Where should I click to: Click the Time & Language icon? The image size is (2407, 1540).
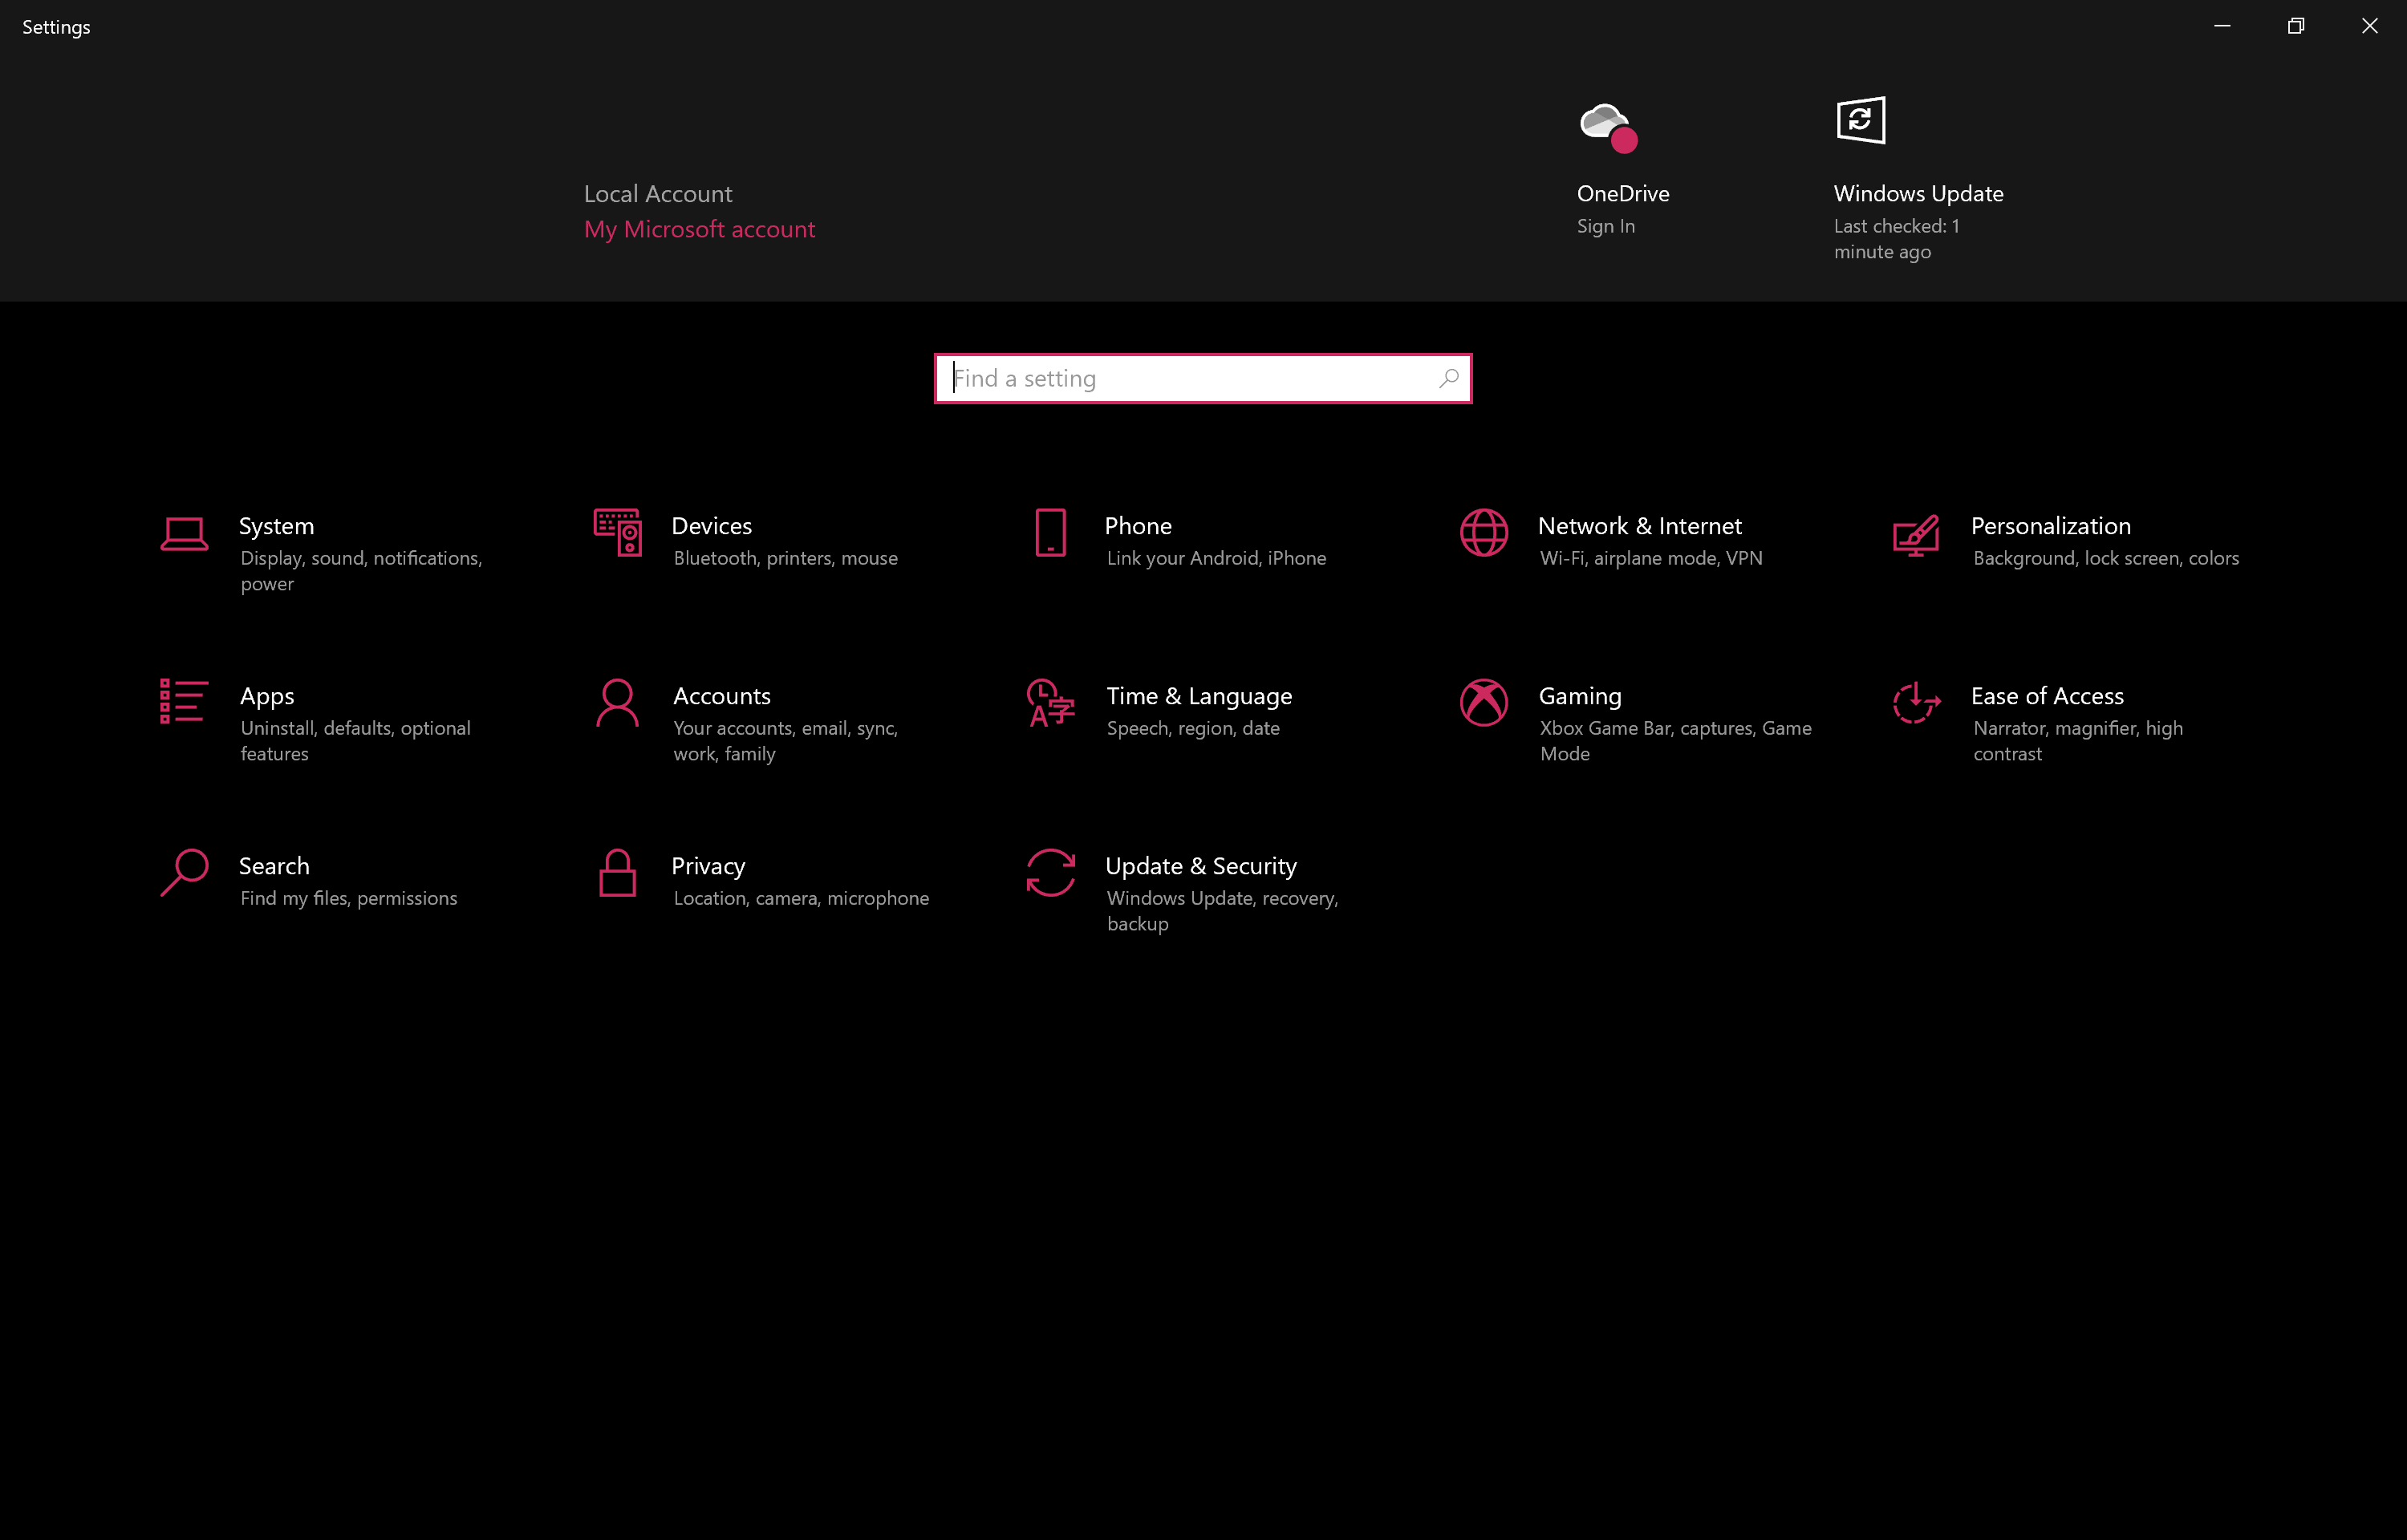pyautogui.click(x=1050, y=703)
